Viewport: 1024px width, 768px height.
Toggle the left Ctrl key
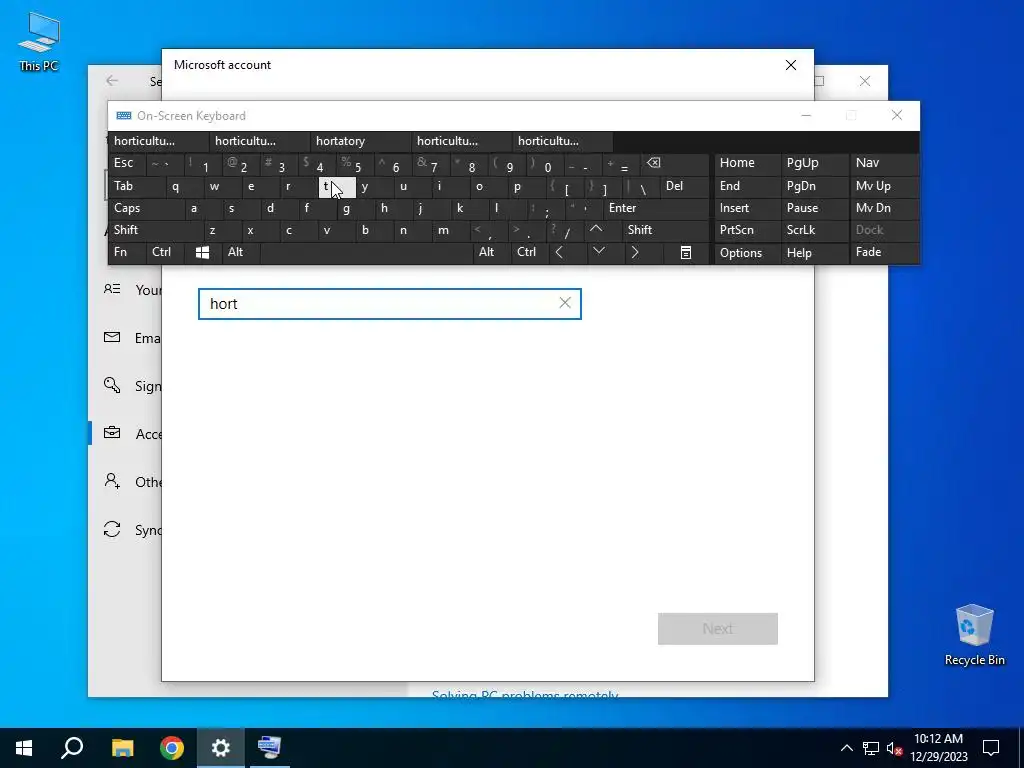[165, 253]
